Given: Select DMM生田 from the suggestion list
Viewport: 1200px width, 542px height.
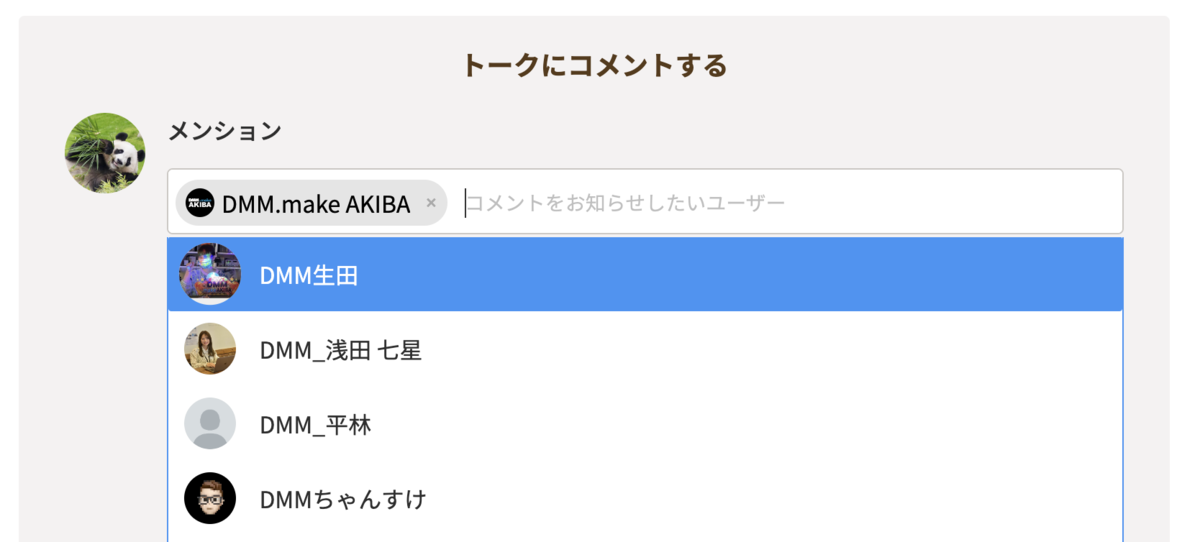Looking at the screenshot, I should [x=309, y=275].
